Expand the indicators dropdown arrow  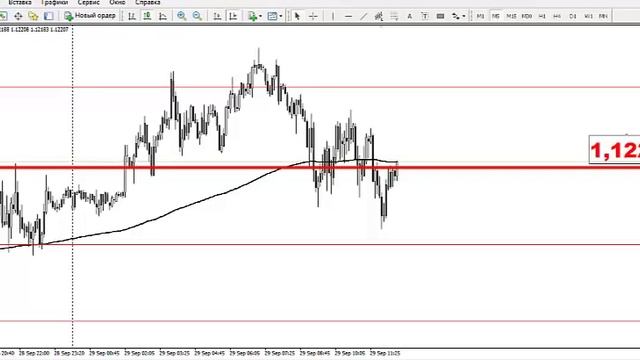pos(260,16)
